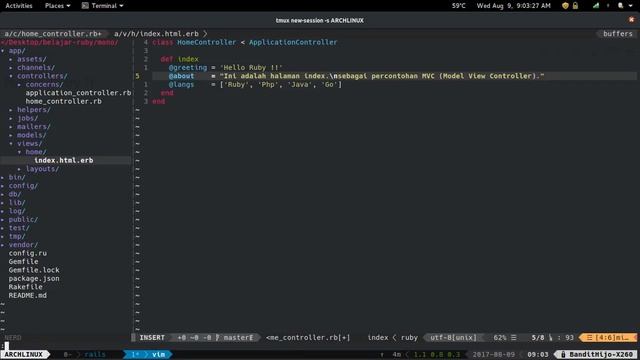This screenshot has height=360, width=640.
Task: Click the padlock tray icon in top bar
Action: tap(575, 6)
